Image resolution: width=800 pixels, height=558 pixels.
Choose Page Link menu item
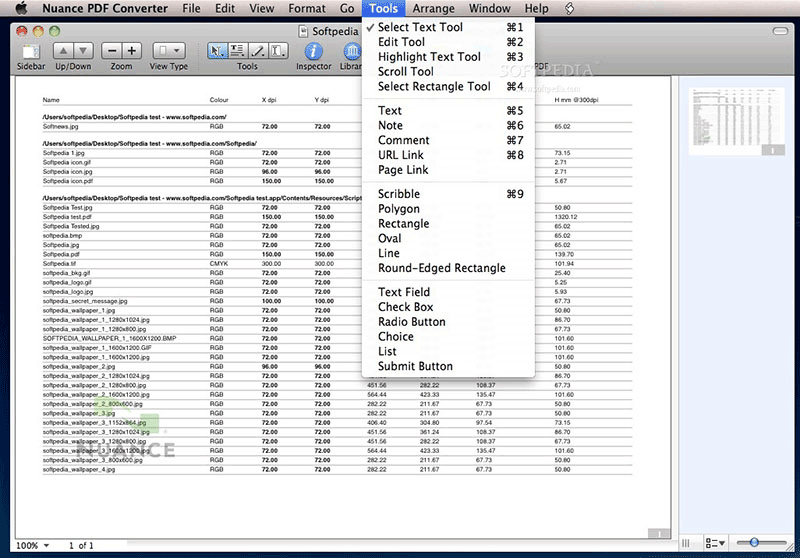pos(448,169)
